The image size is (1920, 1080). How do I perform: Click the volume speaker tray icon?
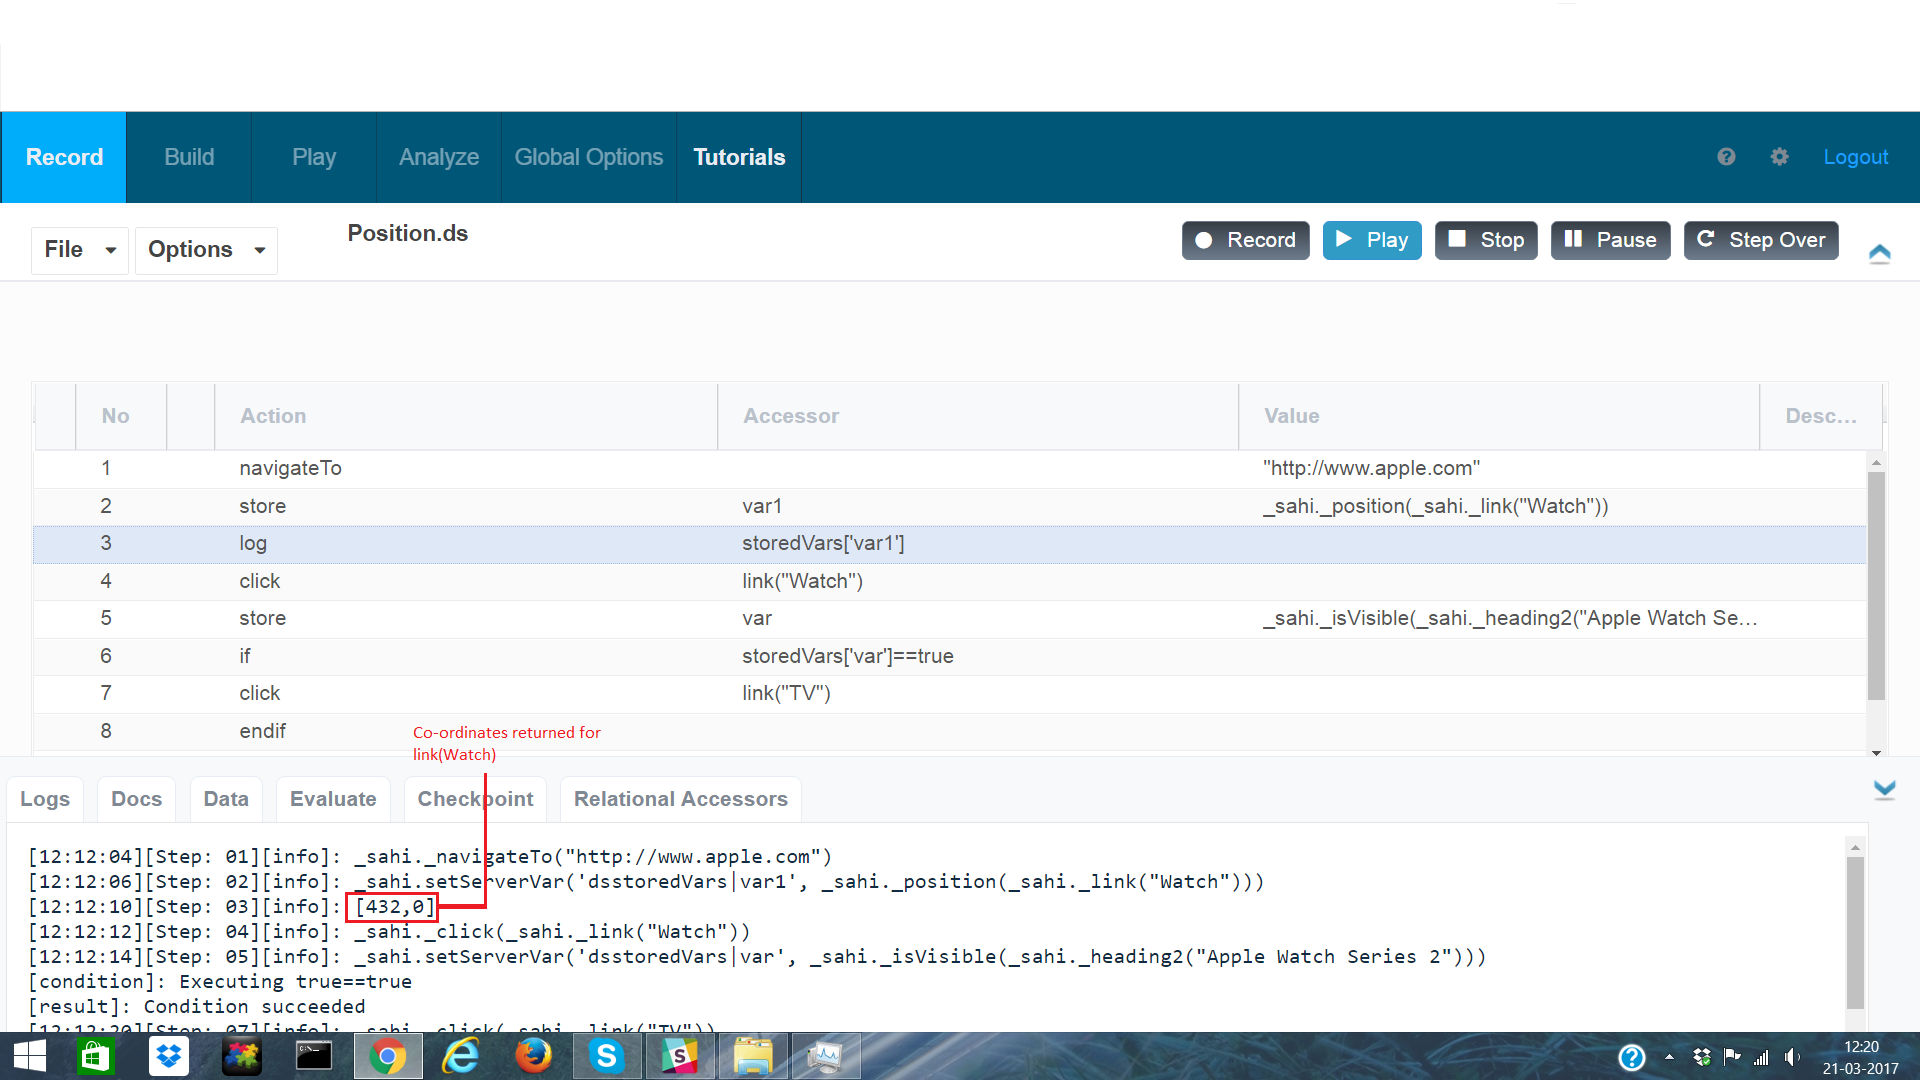point(1792,1057)
